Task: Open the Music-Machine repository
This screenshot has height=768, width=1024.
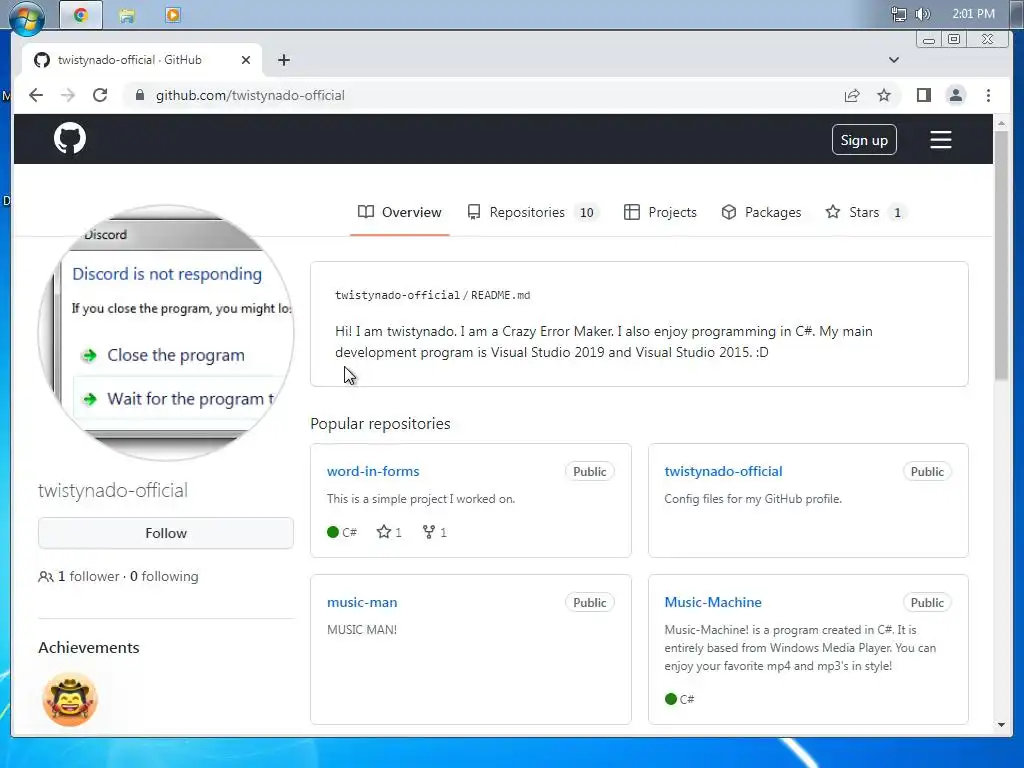Action: (712, 602)
